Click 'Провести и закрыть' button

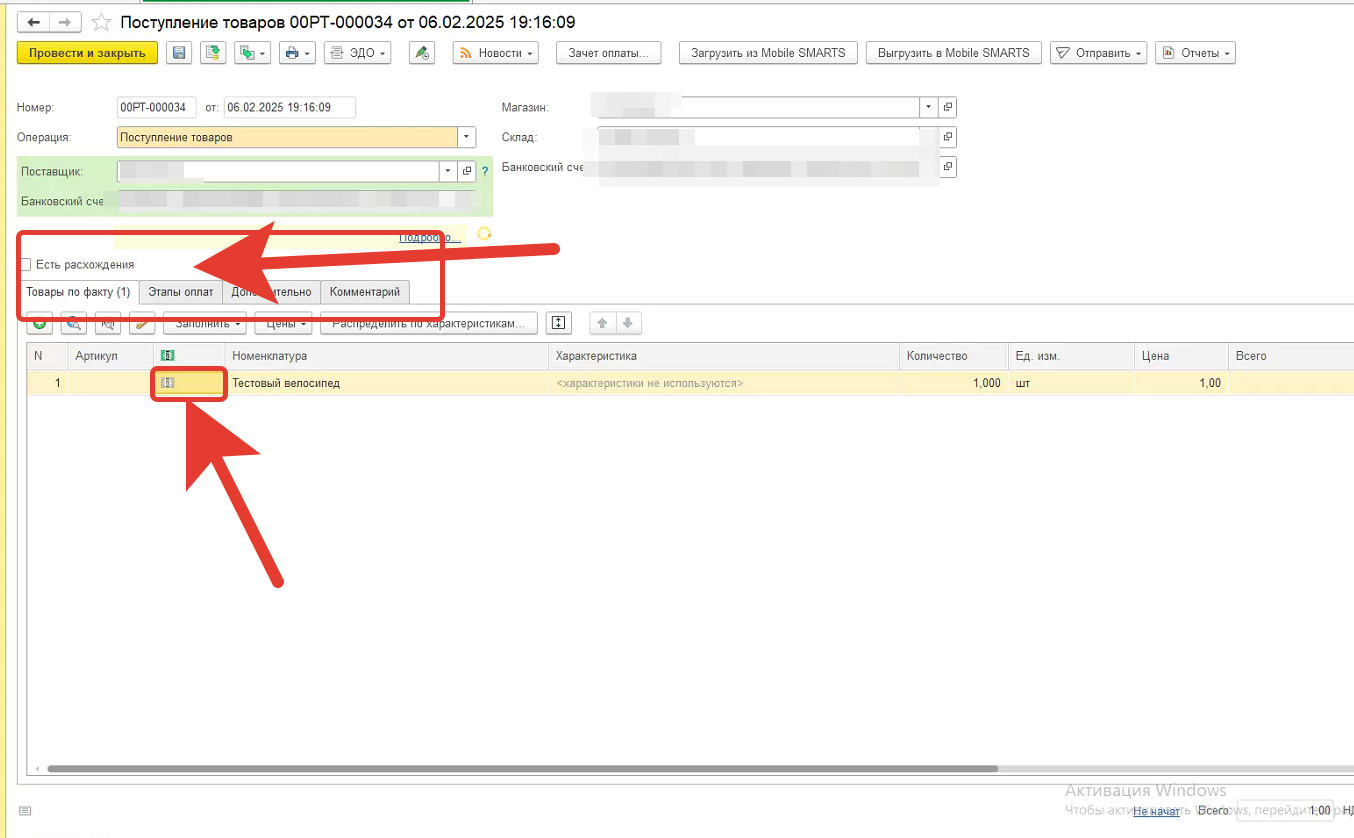coord(87,53)
